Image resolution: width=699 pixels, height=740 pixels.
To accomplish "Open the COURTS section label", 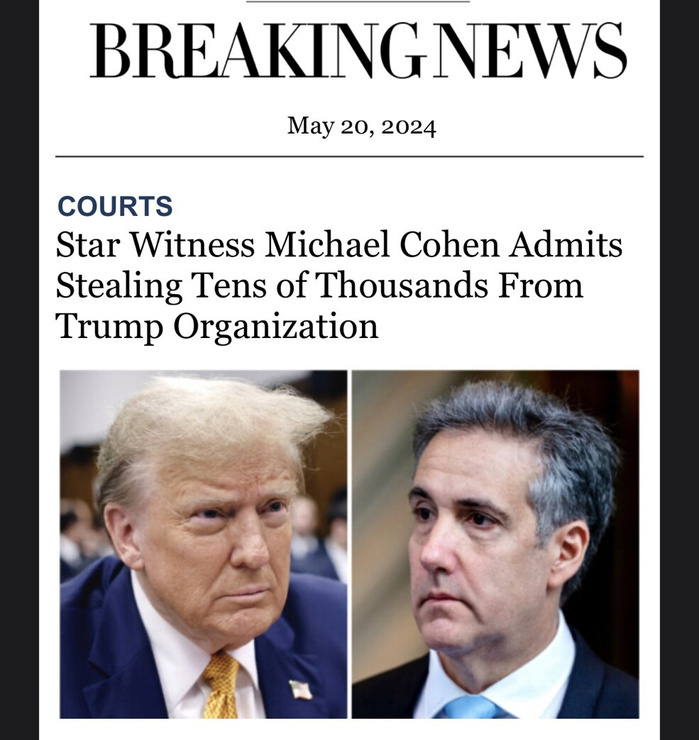I will [x=115, y=206].
